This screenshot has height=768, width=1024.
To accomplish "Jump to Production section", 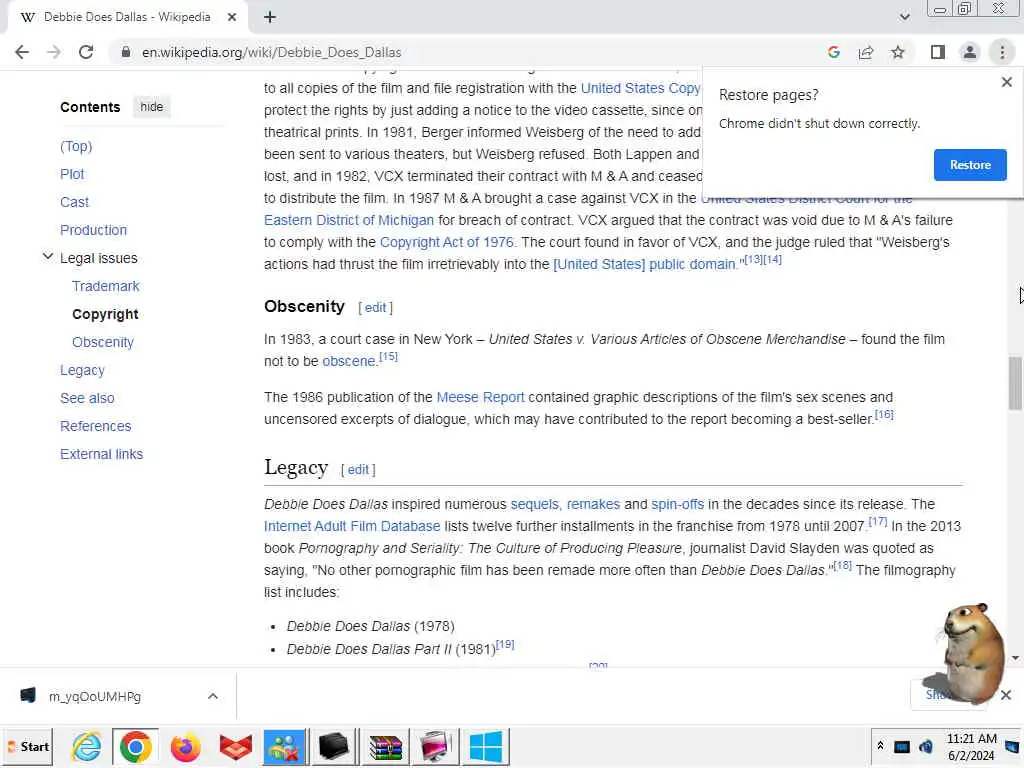I will point(93,231).
